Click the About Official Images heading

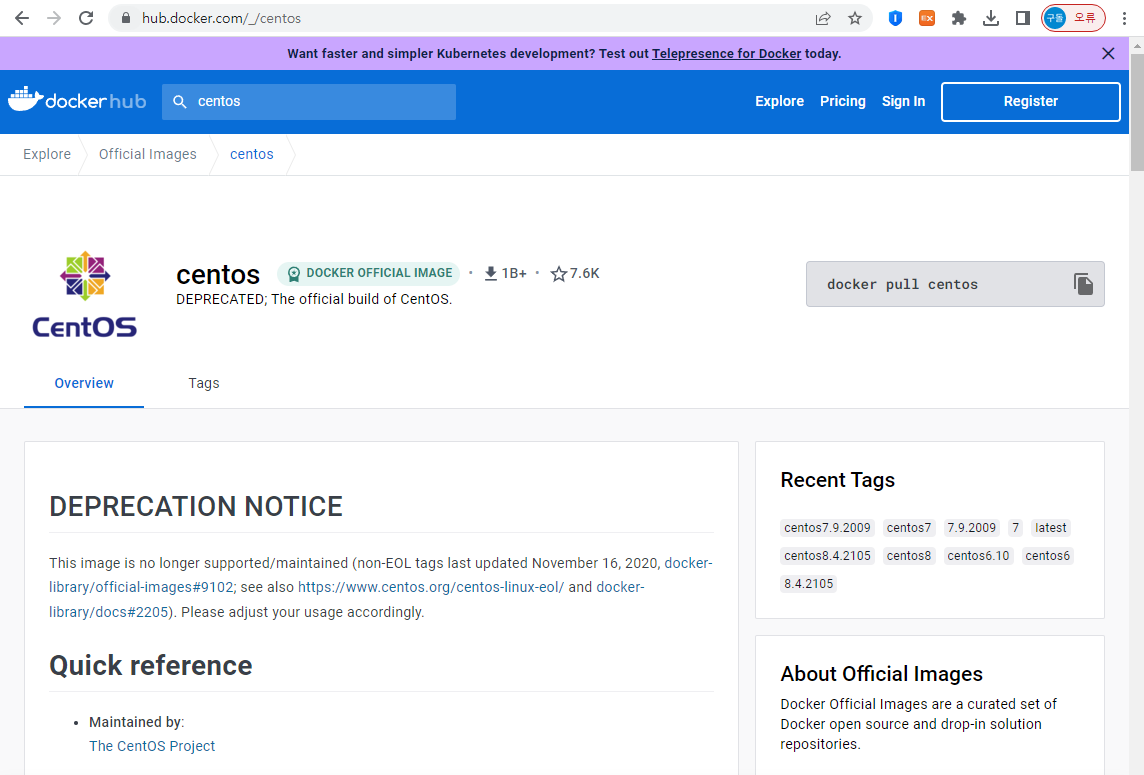point(881,674)
